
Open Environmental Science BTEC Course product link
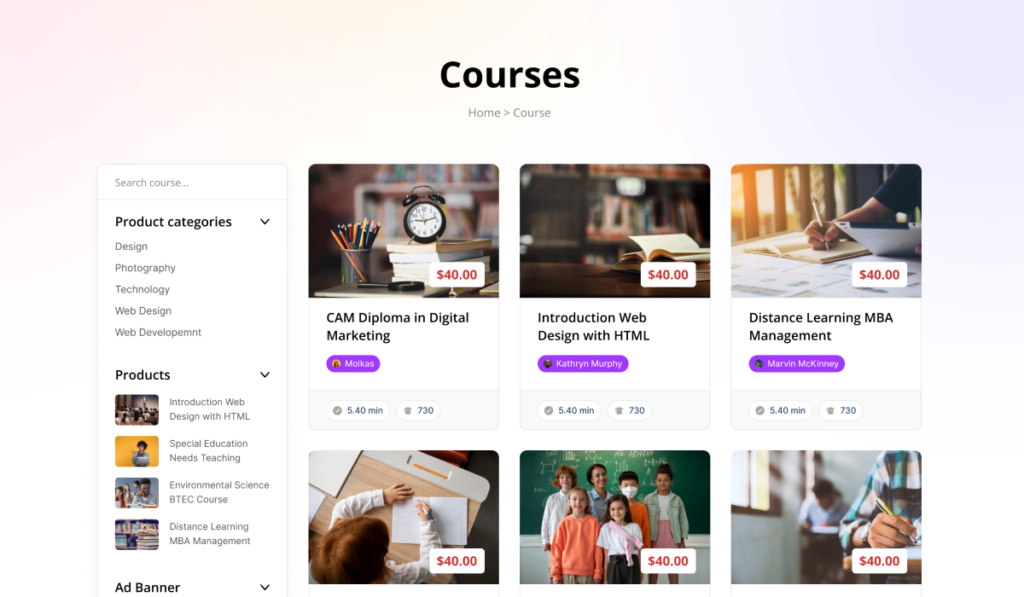point(219,492)
